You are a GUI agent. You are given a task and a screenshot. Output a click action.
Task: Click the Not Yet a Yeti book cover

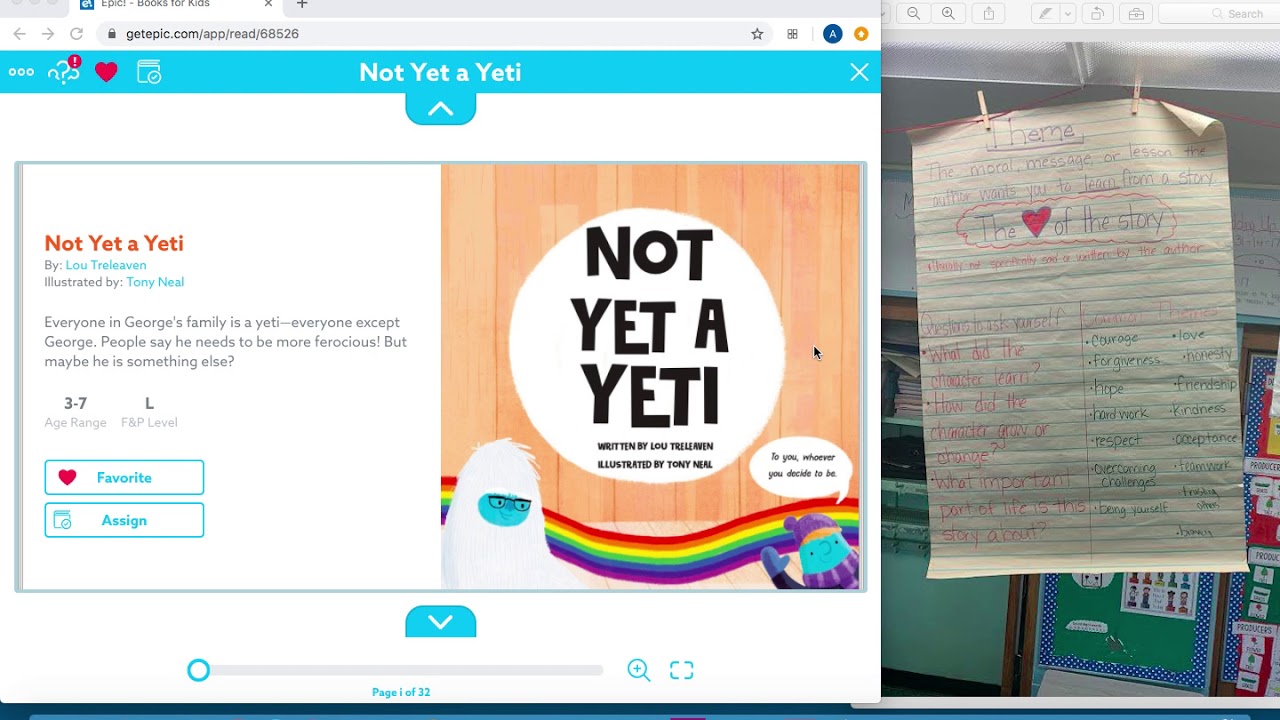click(x=650, y=377)
